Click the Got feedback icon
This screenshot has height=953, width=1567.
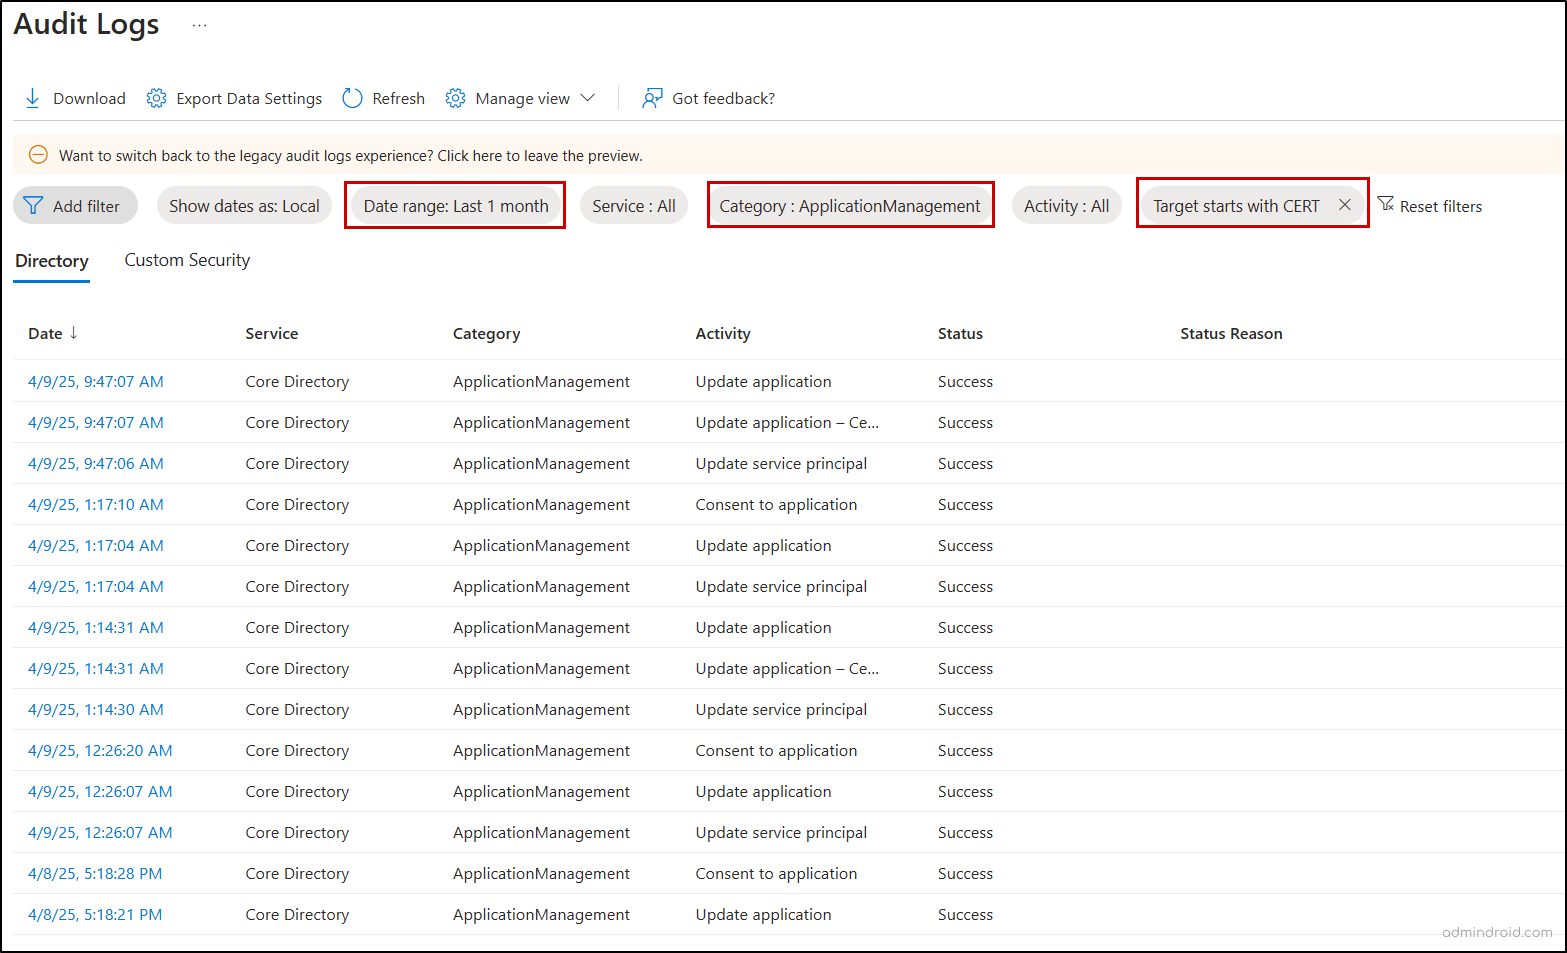653,98
